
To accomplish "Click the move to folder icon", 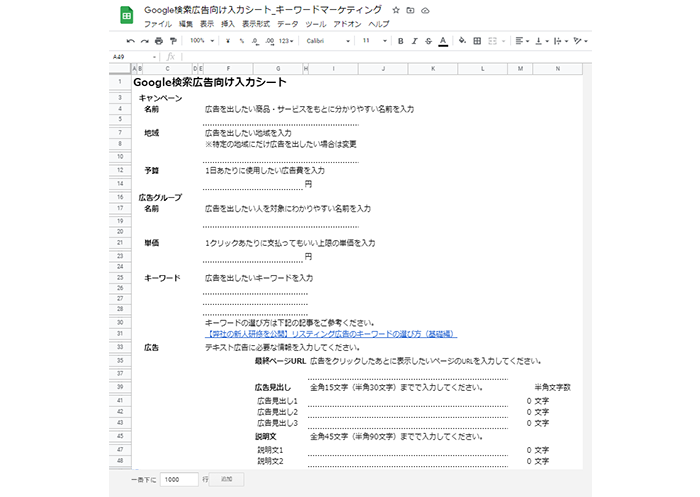I will point(410,10).
